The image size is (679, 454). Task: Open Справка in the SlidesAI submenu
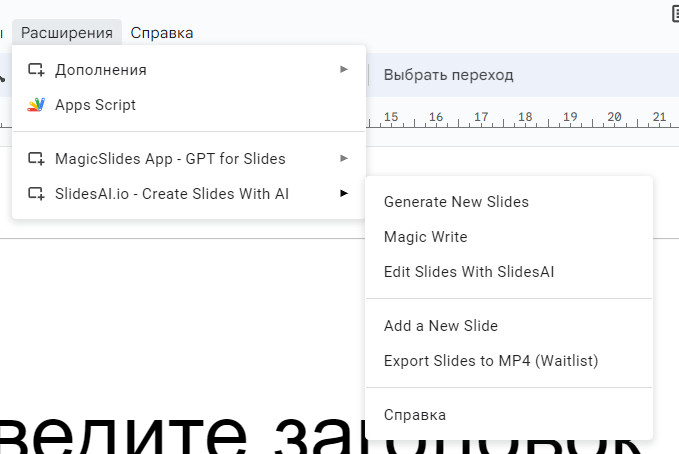click(415, 415)
